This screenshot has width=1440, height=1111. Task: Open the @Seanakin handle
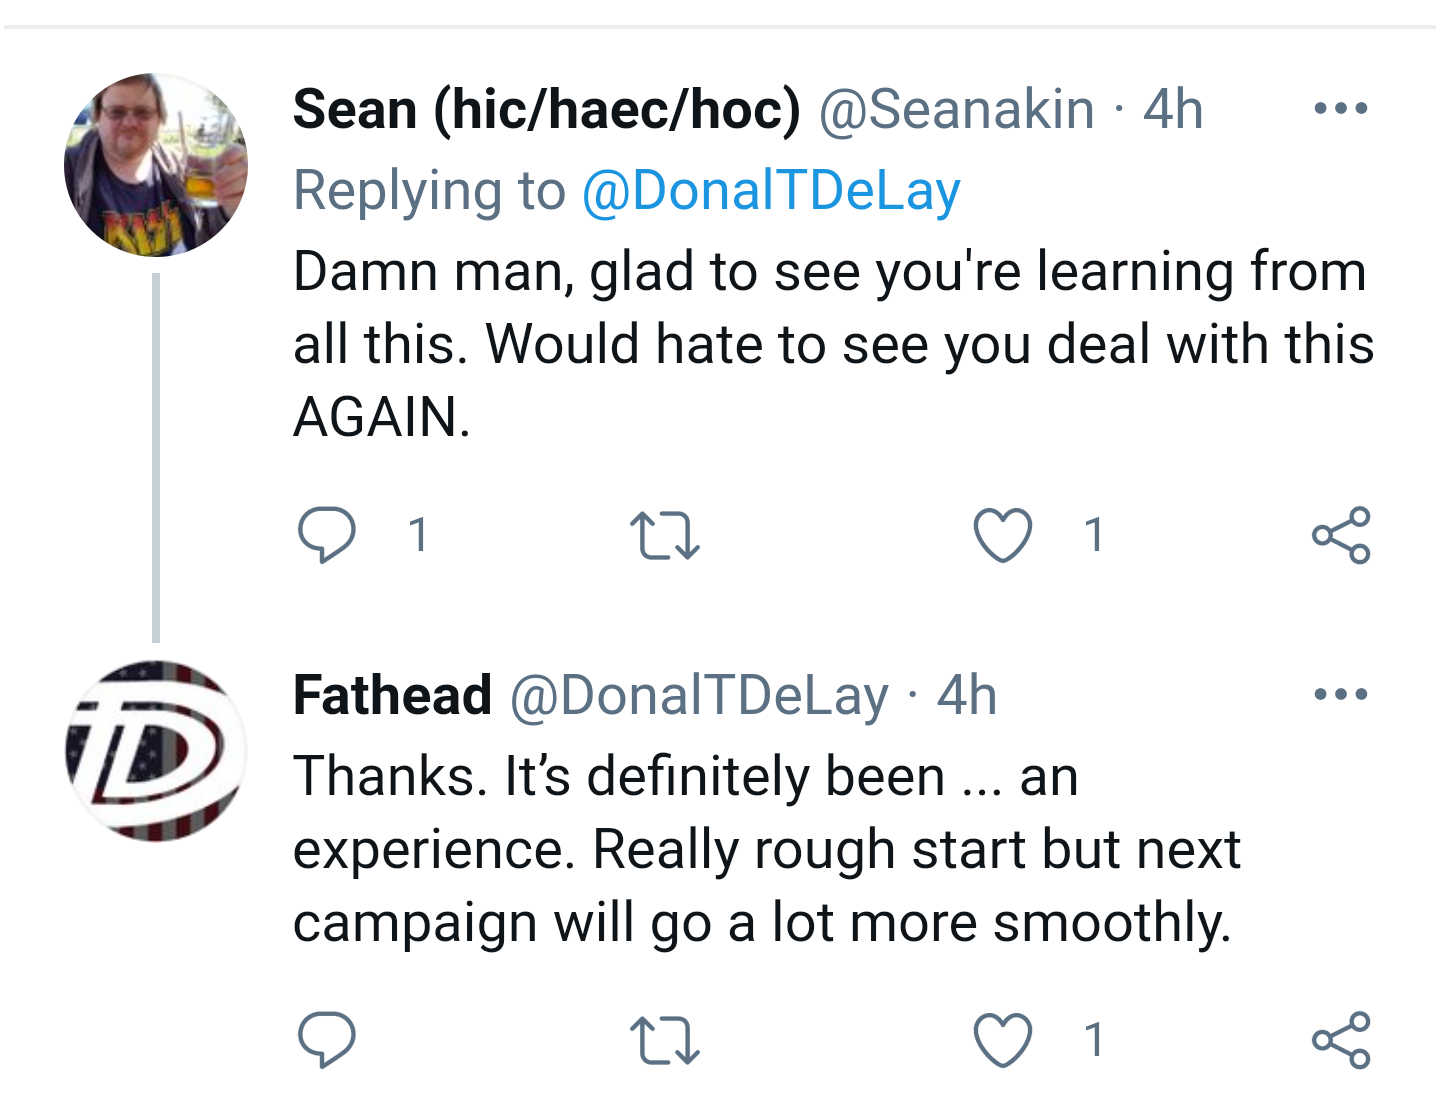[957, 109]
